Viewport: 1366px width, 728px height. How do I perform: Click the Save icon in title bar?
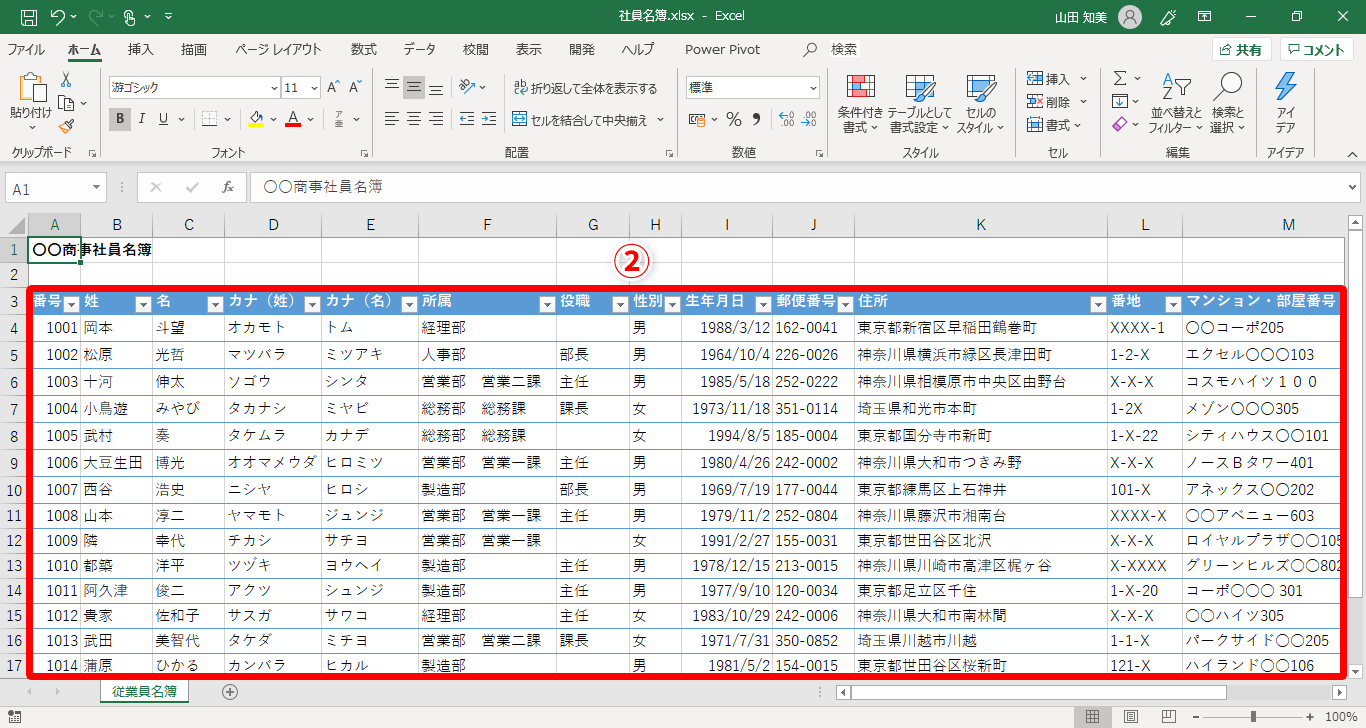28,17
